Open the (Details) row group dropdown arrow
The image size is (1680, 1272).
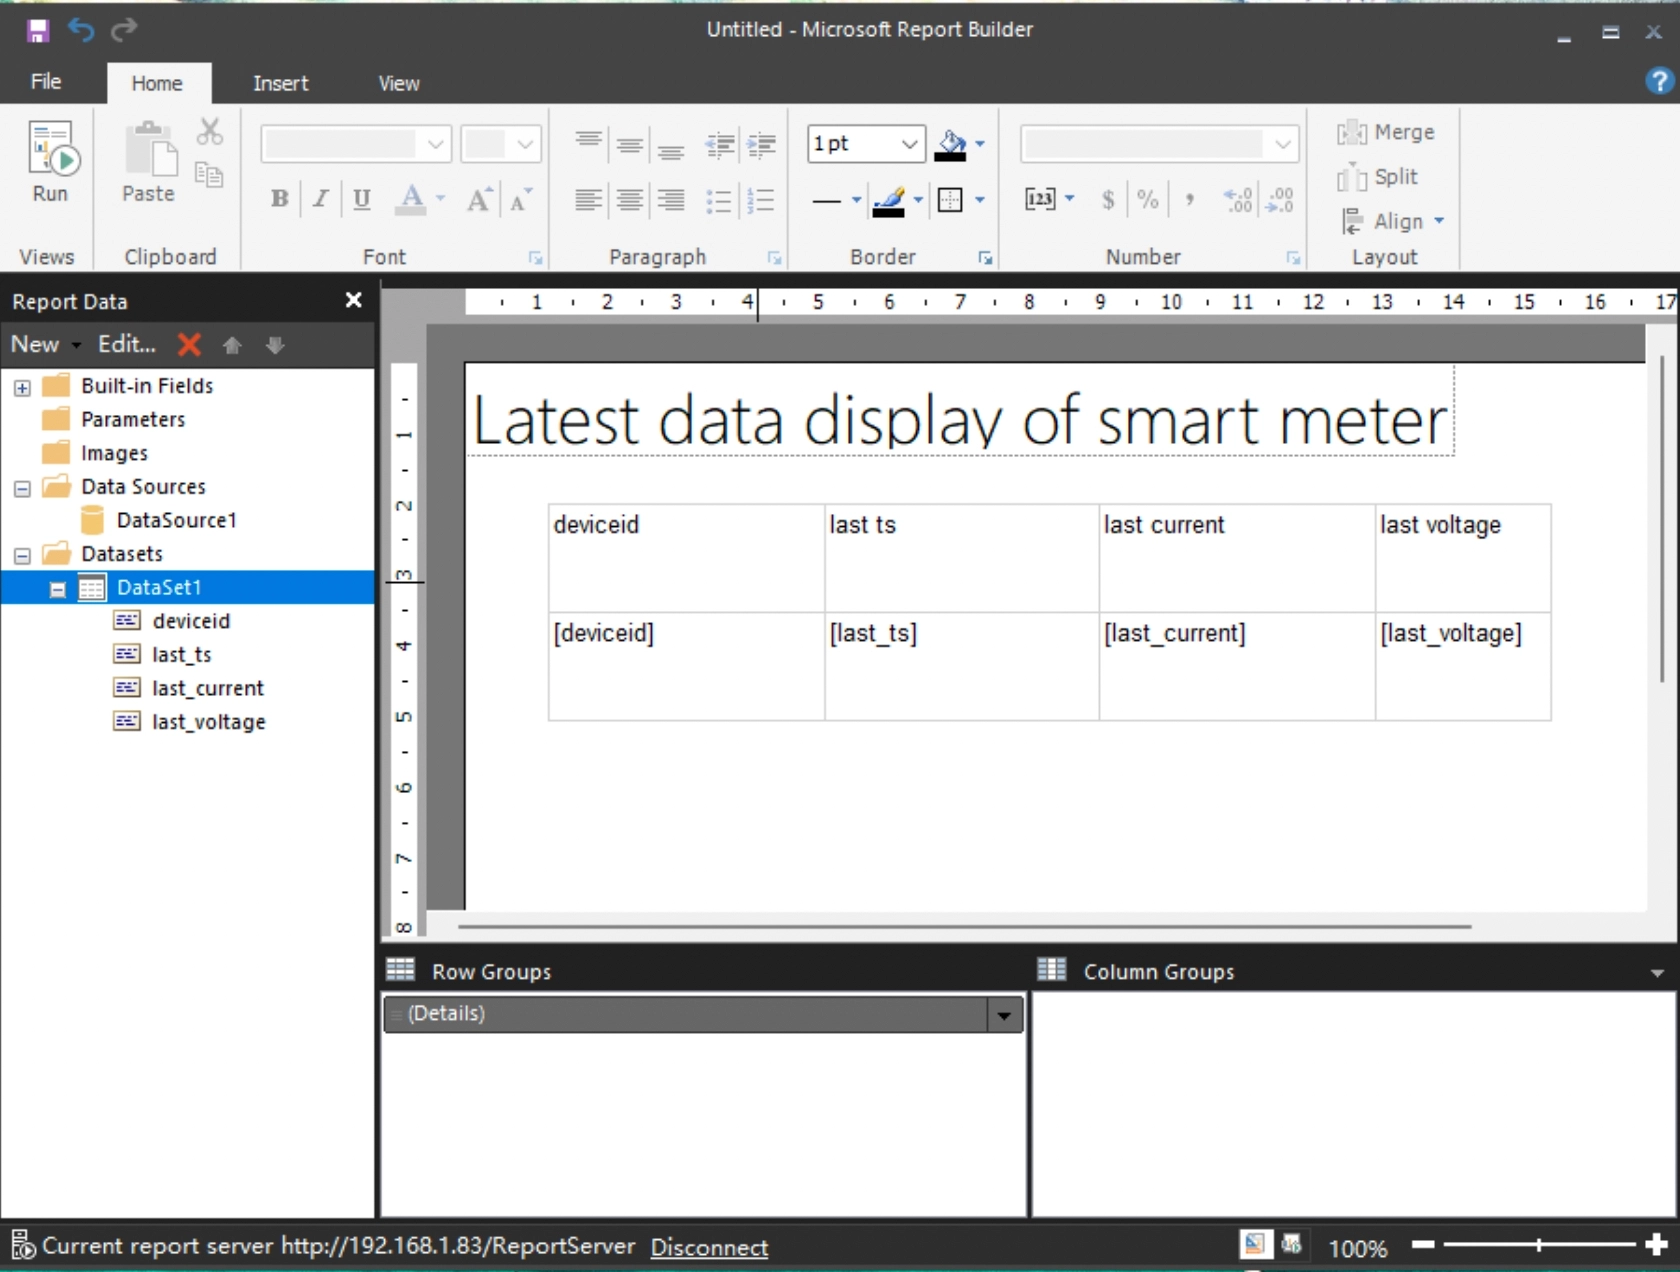1003,1015
